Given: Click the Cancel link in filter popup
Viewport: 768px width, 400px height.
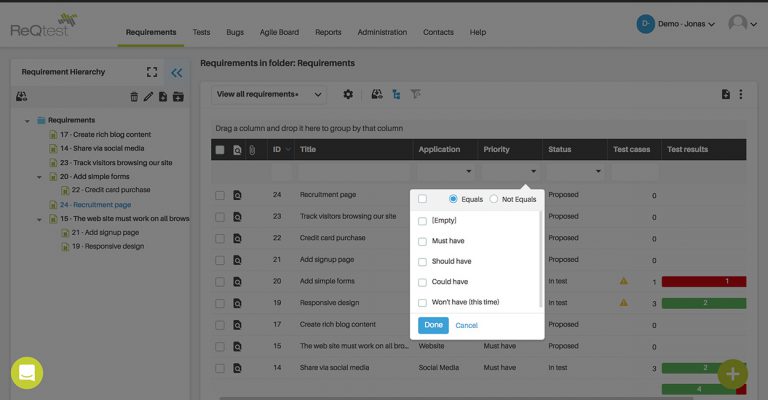Looking at the screenshot, I should [466, 326].
